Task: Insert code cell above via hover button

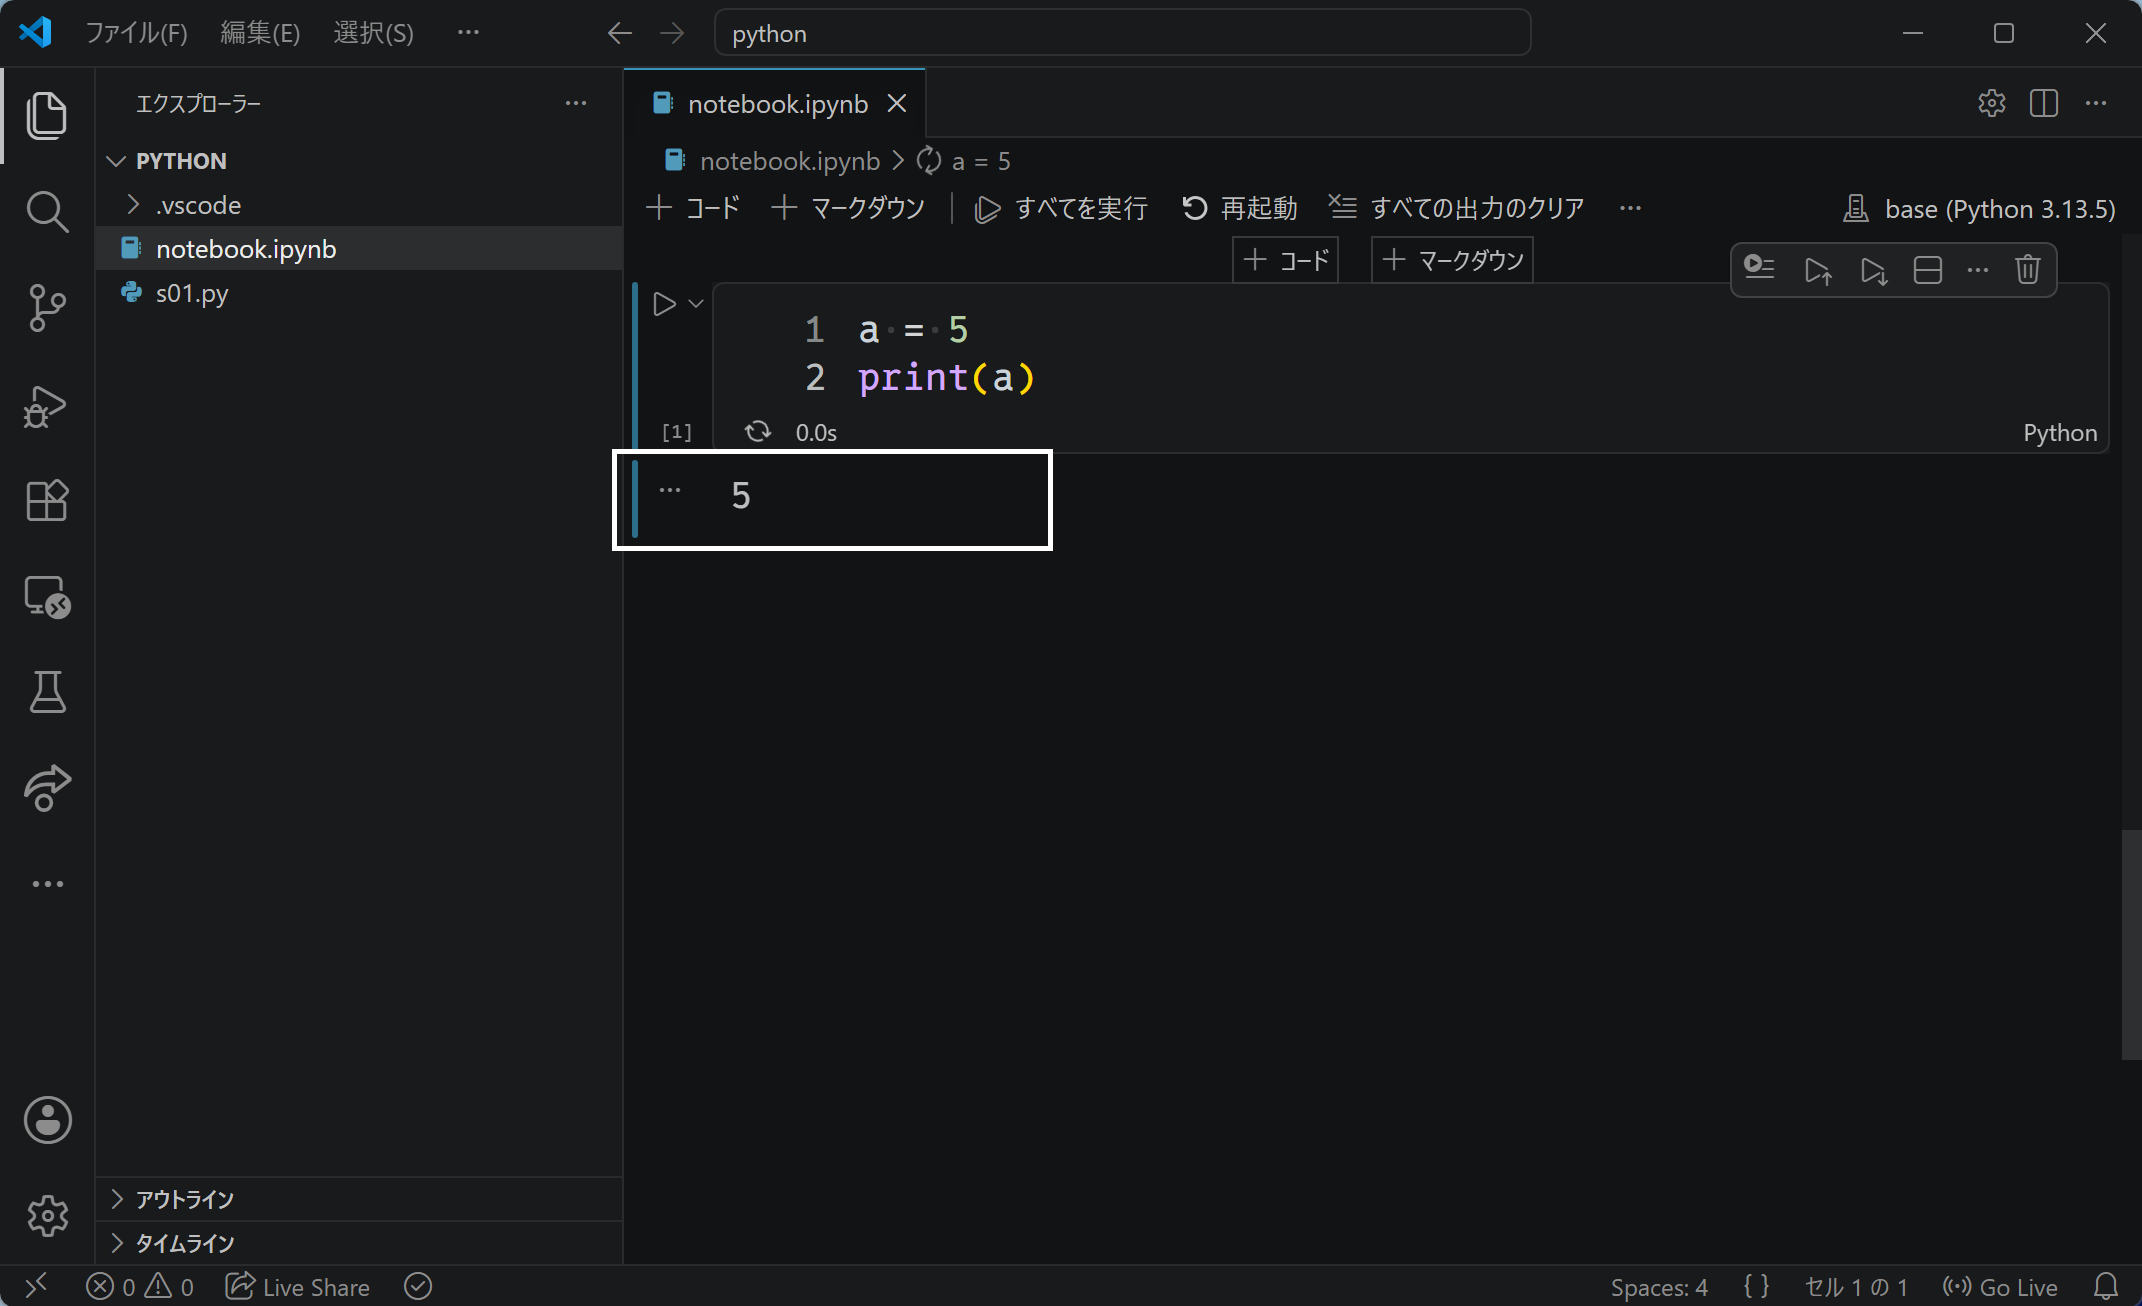Action: click(x=1285, y=261)
